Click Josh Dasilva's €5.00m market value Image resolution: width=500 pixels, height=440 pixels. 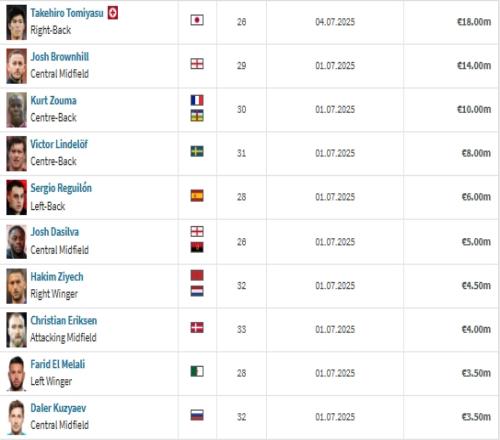click(476, 242)
